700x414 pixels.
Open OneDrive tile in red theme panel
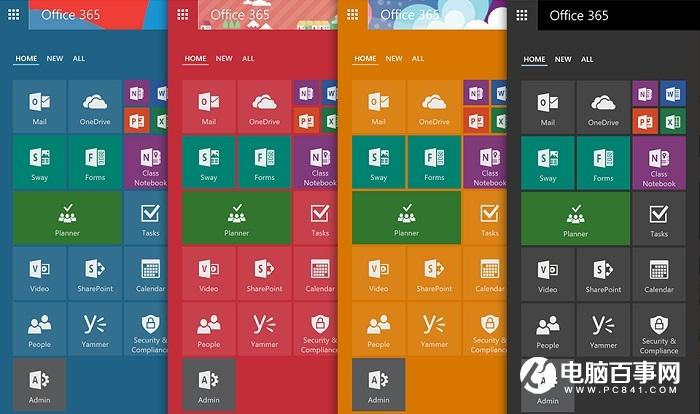264,106
